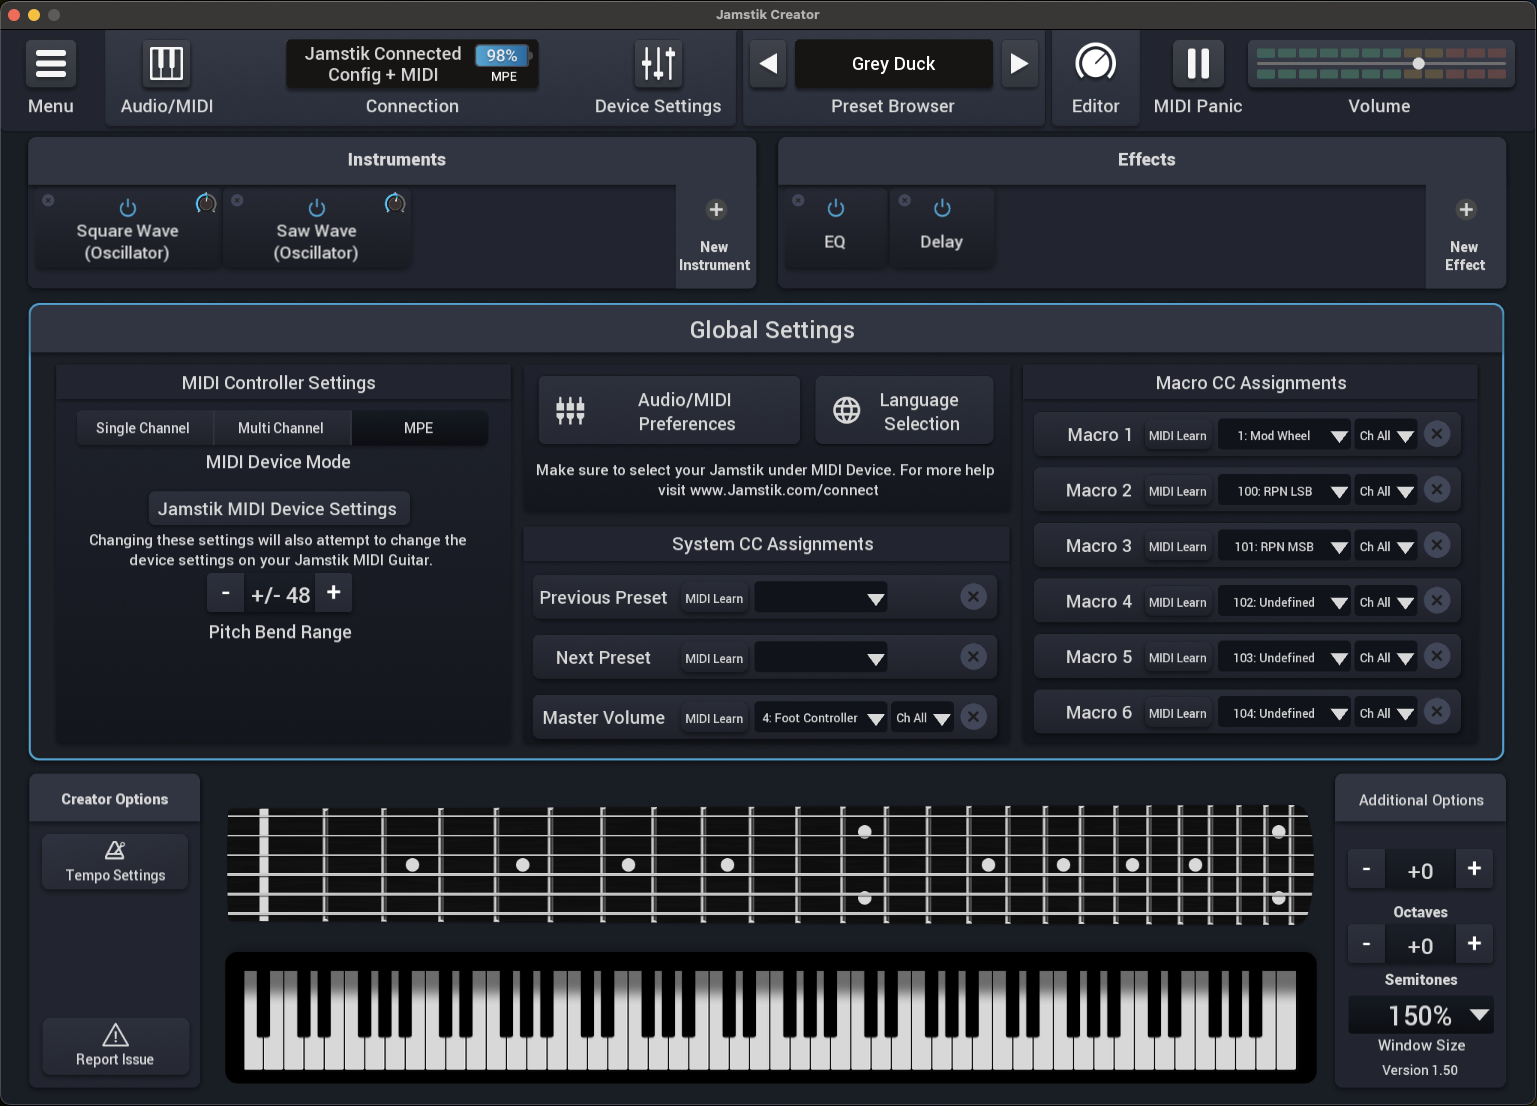
Task: Open Grey Duck preset browser
Action: pyautogui.click(x=893, y=64)
